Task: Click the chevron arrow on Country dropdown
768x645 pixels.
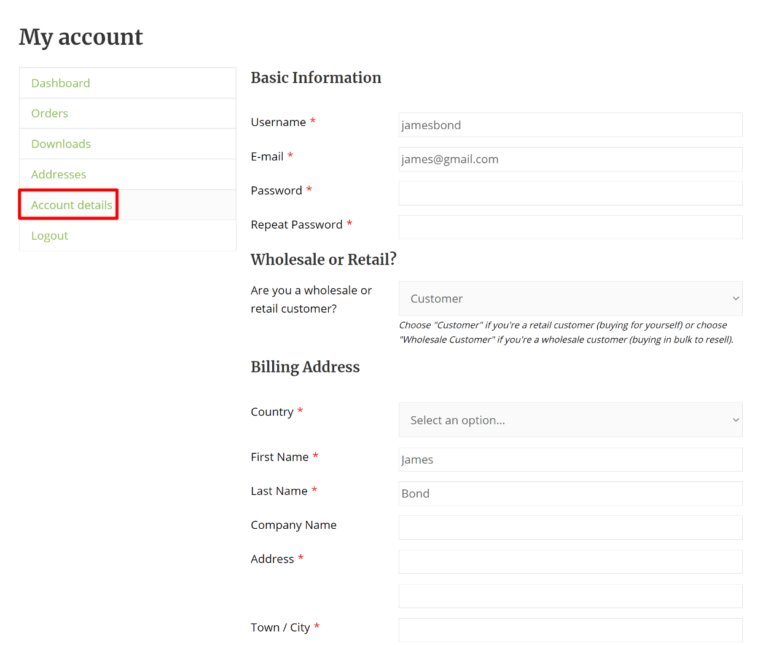Action: point(735,420)
